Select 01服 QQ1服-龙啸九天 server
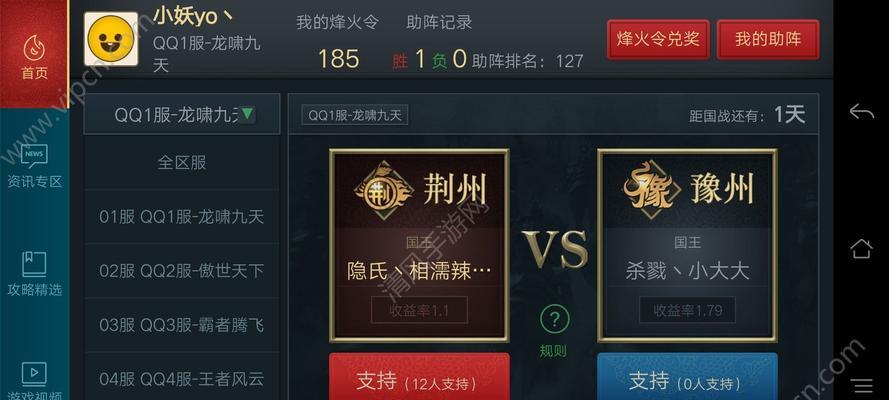The height and width of the screenshot is (400, 889). pyautogui.click(x=182, y=216)
